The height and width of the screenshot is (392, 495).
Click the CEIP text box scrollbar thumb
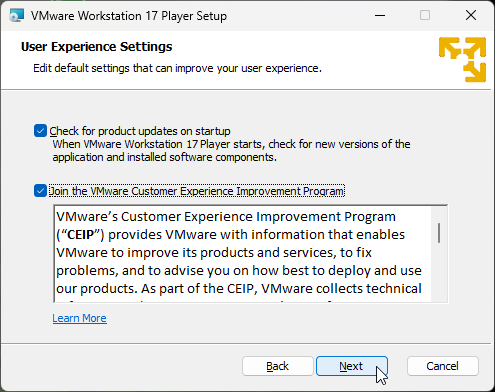pyautogui.click(x=439, y=233)
